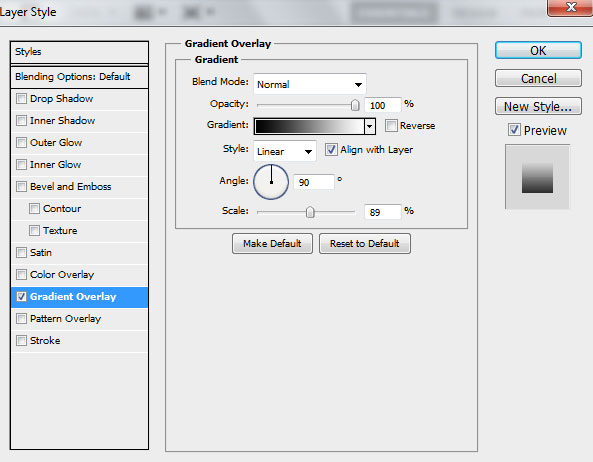Enable the Inner Shadow checkbox

(22, 121)
